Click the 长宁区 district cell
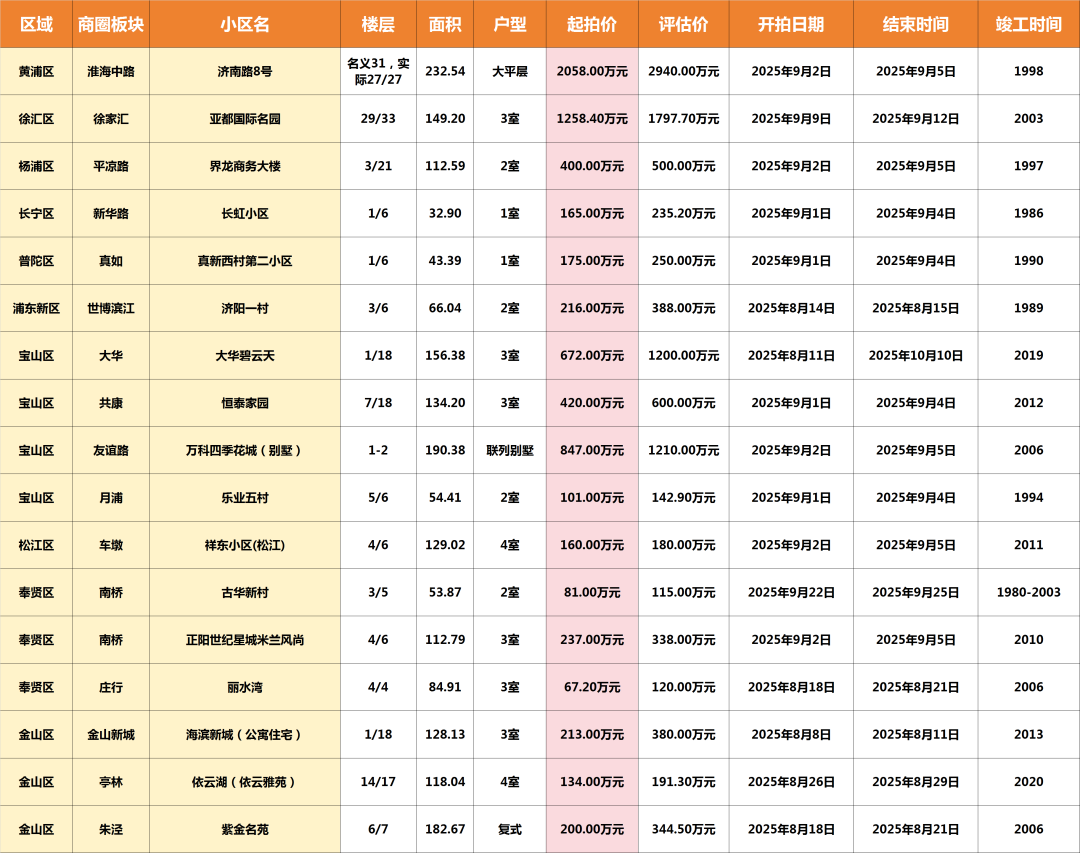1080x853 pixels. [36, 214]
